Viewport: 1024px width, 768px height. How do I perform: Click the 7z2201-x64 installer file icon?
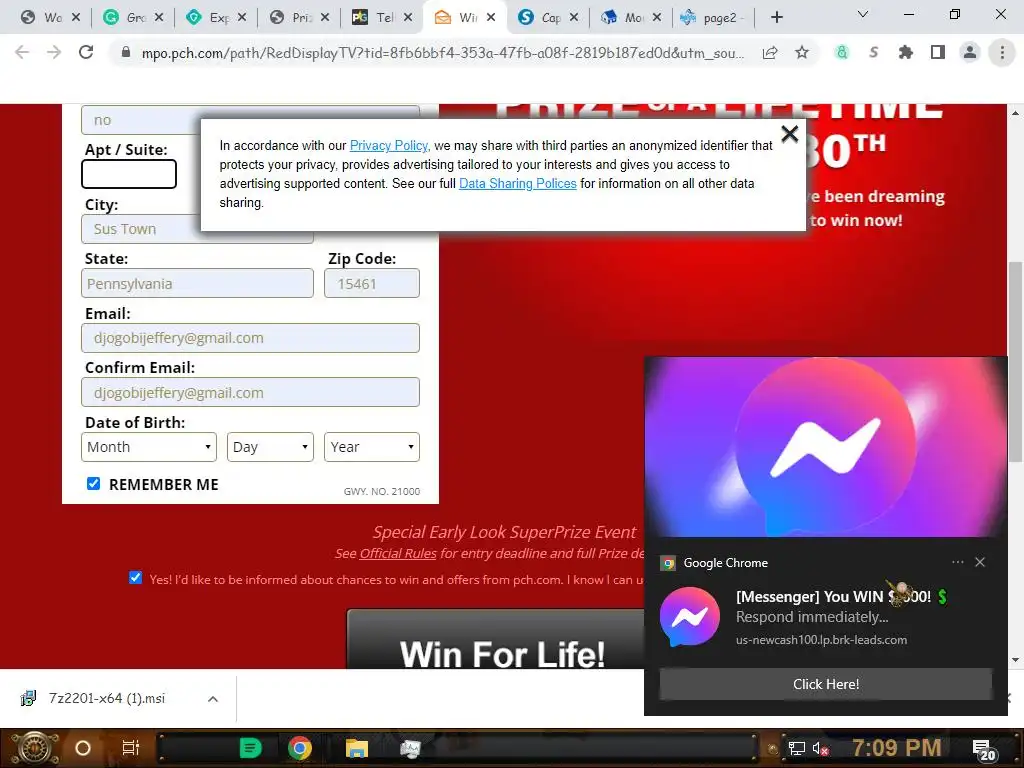[29, 698]
